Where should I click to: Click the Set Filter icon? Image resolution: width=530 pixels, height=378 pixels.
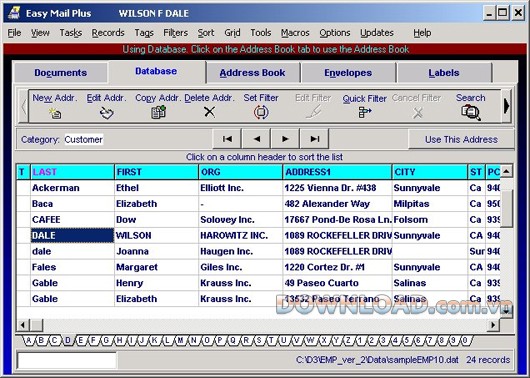[261, 112]
